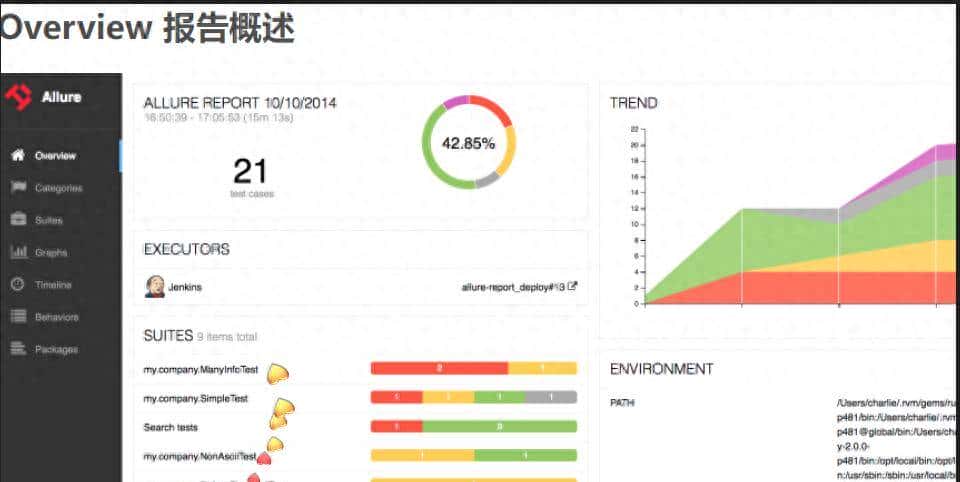Open my.company.SimpleTest suite
Screen dimensions: 960x482
click(196, 399)
